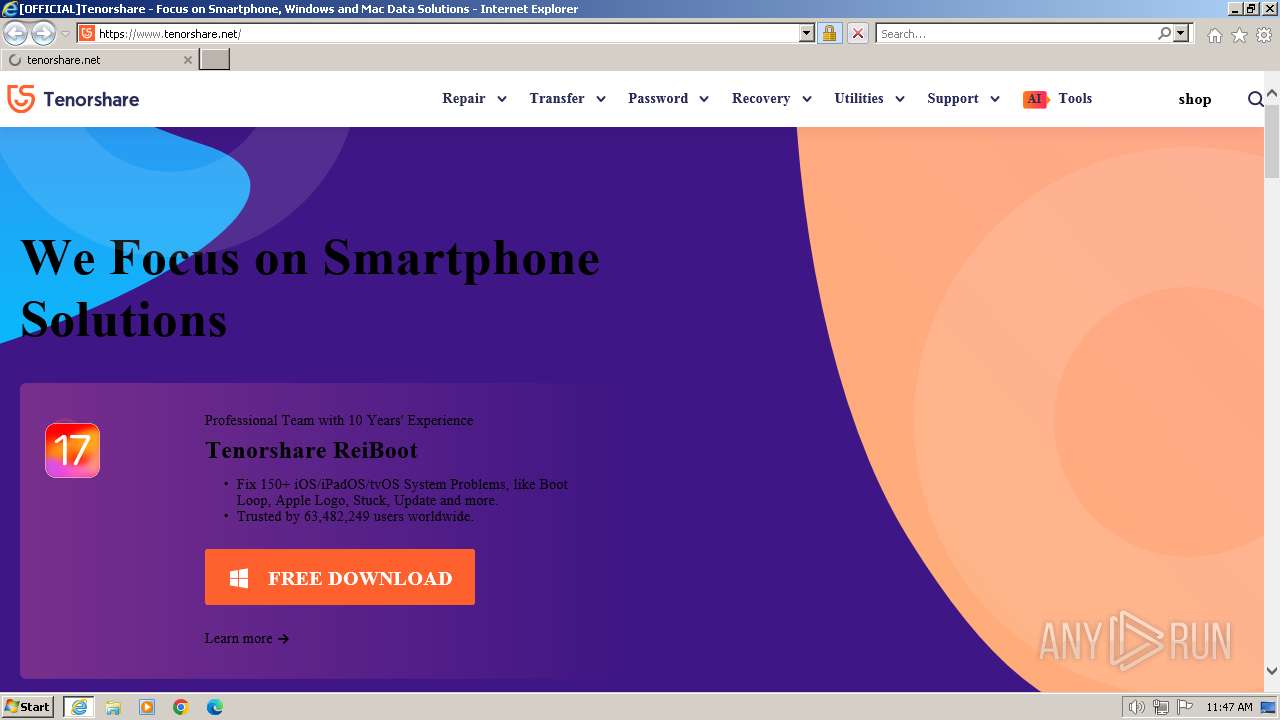Click the scrollbar up arrow
This screenshot has height=720, width=1280.
pos(1272,95)
